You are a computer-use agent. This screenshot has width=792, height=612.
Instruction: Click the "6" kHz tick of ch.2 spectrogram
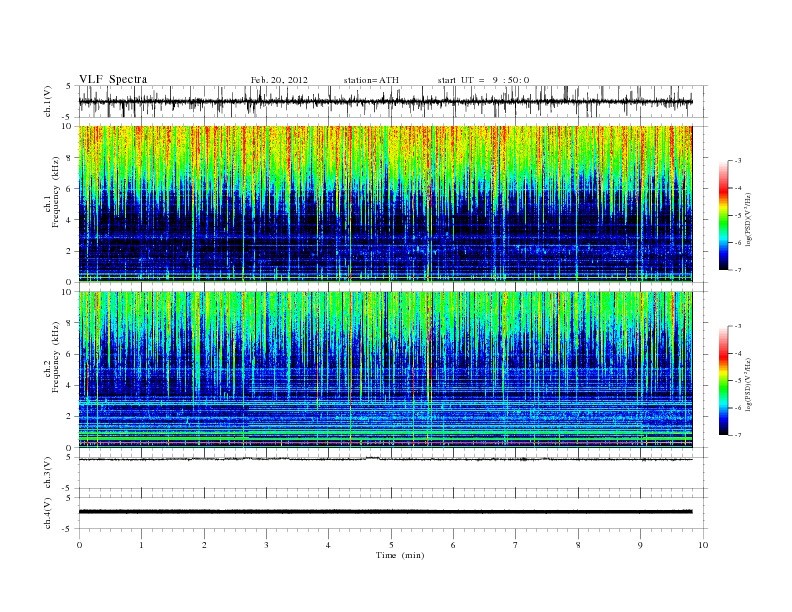point(69,354)
